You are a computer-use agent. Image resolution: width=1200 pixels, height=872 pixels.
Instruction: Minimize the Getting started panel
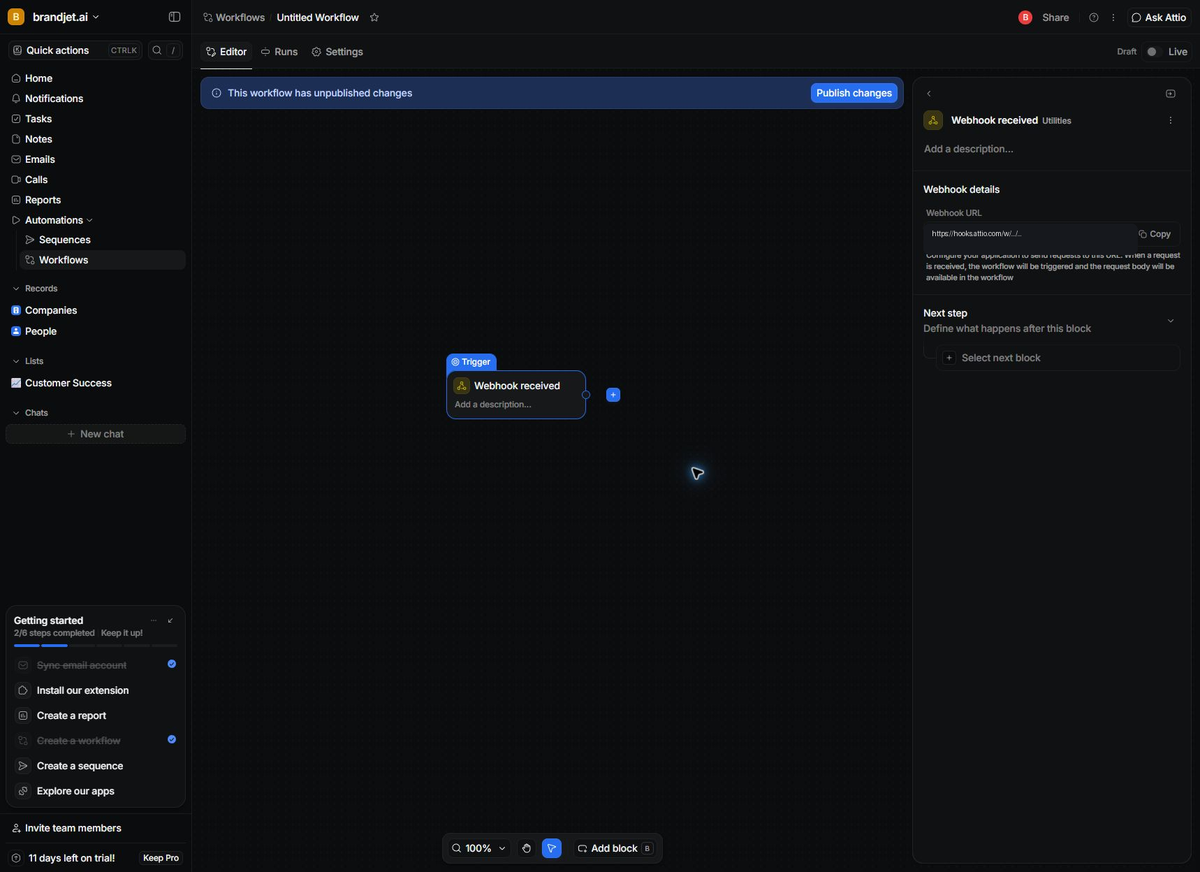170,621
